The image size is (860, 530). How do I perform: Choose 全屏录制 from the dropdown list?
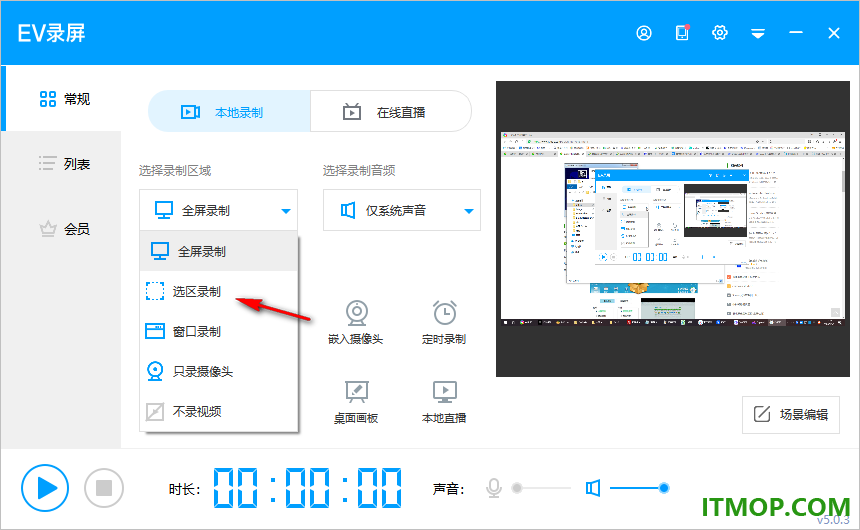click(219, 251)
